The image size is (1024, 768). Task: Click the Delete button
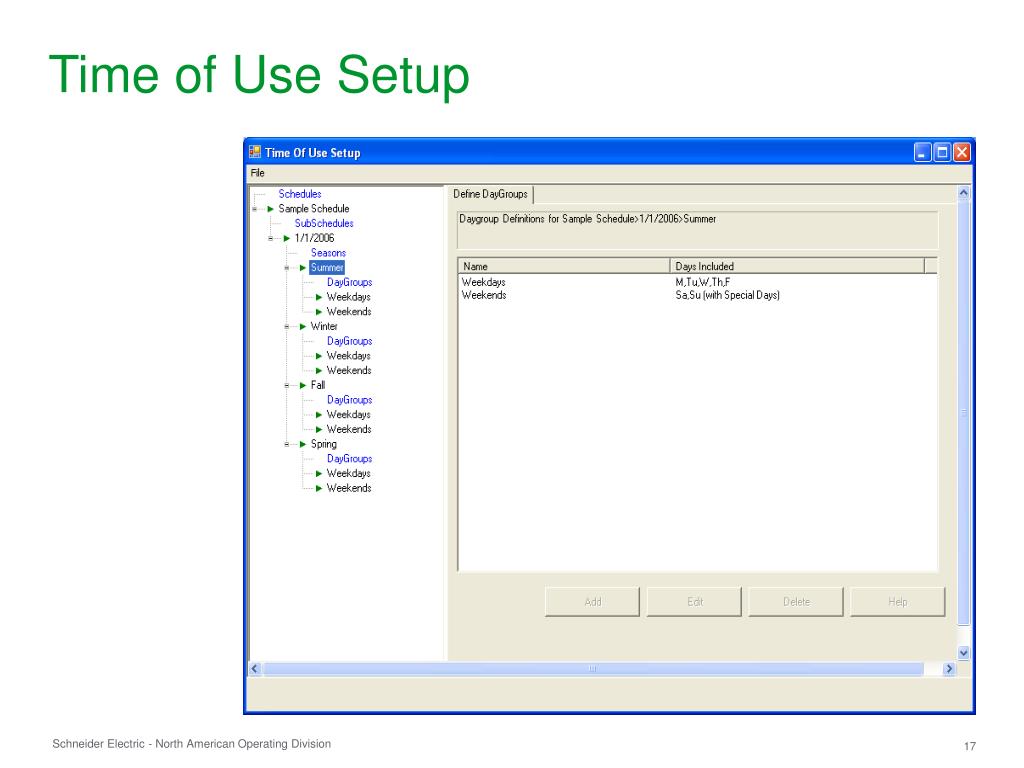796,601
